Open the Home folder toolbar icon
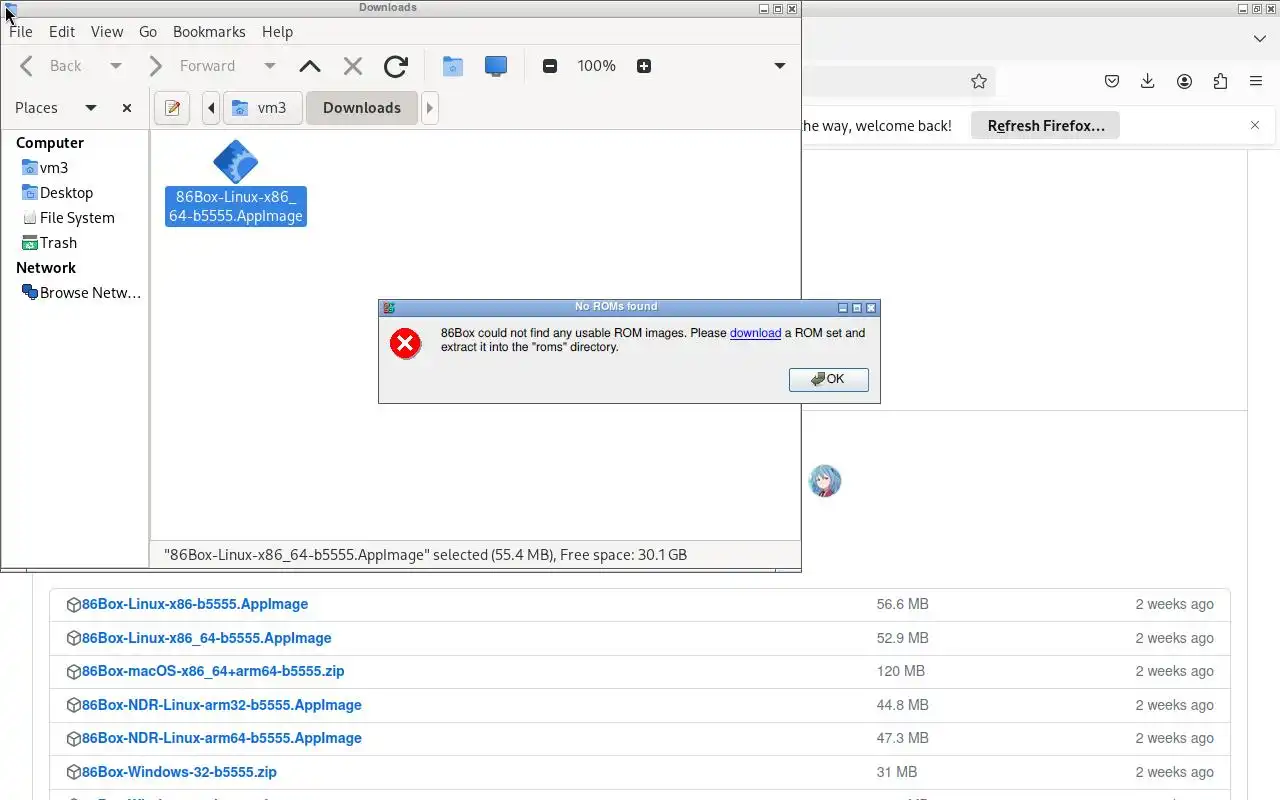Image resolution: width=1280 pixels, height=800 pixels. click(453, 66)
